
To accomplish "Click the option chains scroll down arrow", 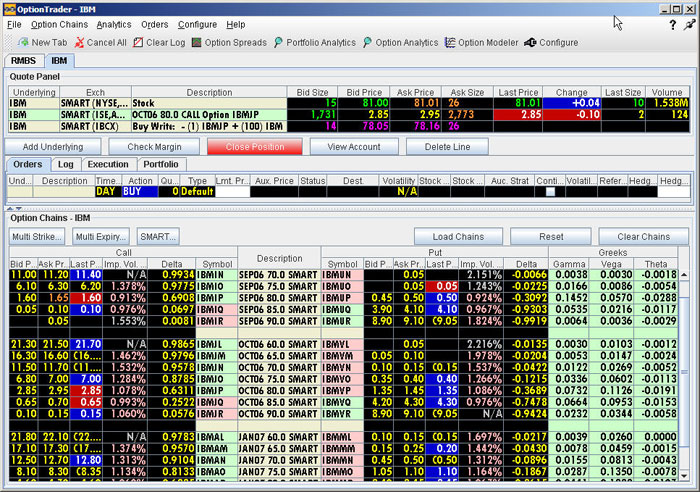I will (684, 476).
